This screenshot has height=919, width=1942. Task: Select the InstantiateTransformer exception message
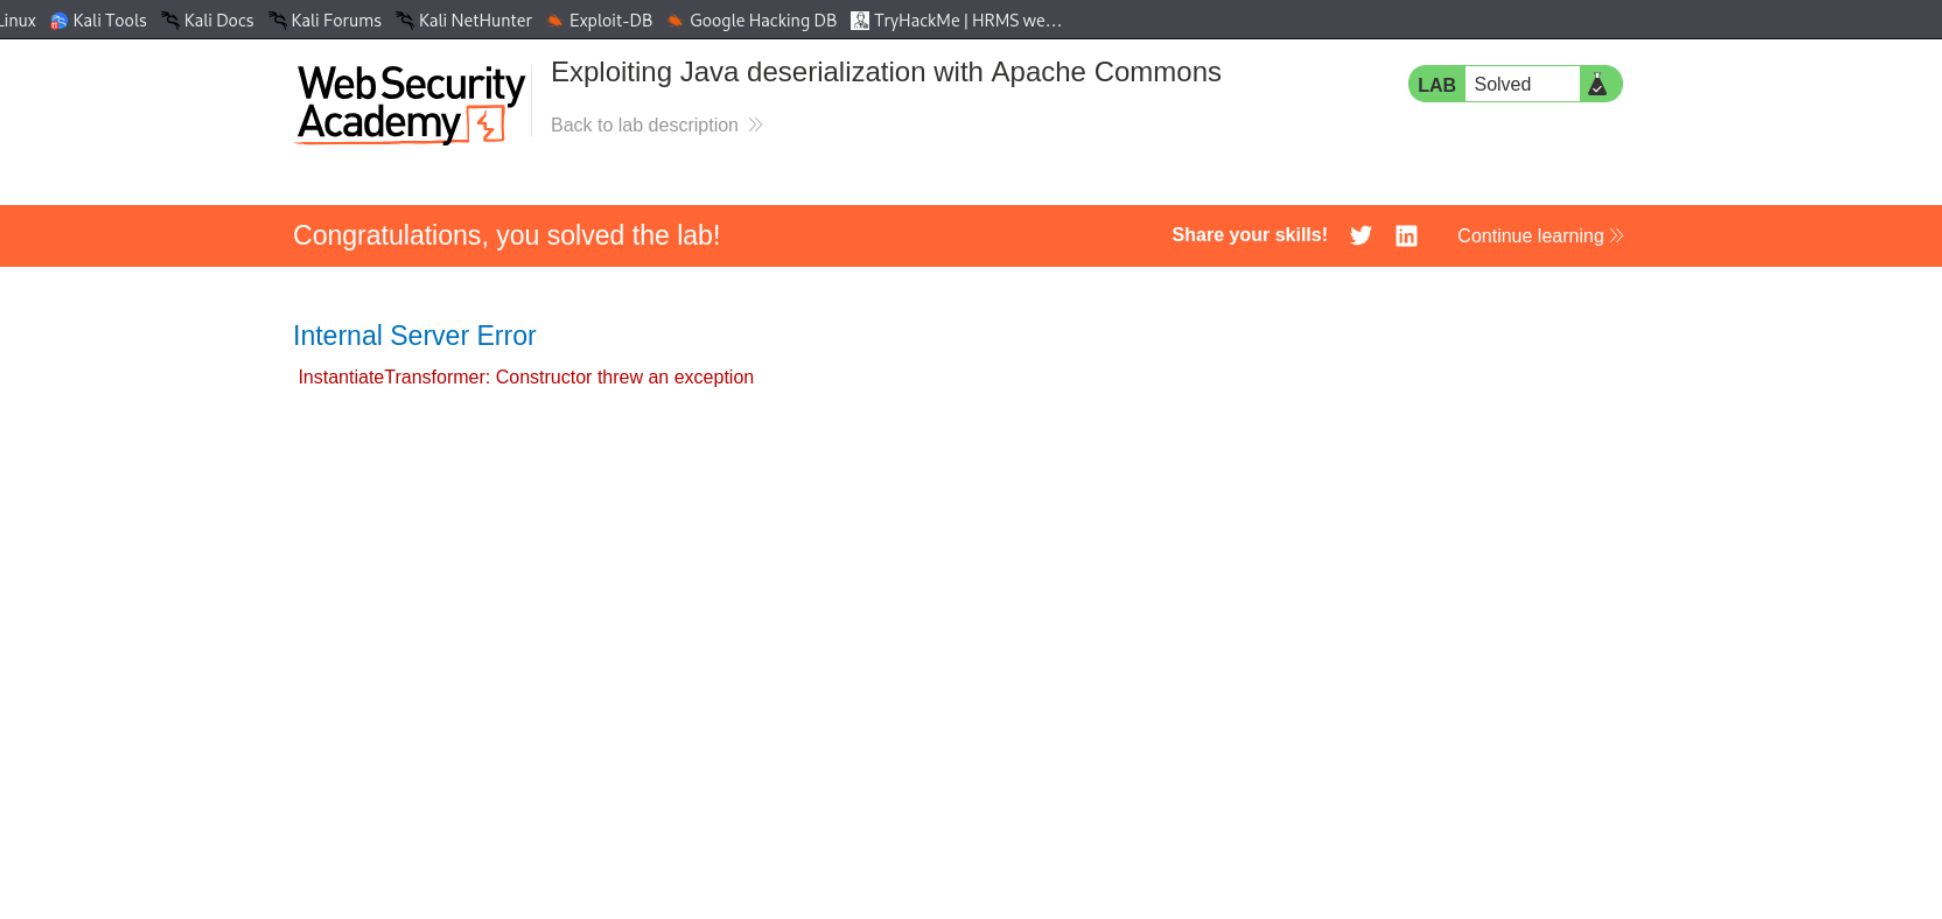526,377
